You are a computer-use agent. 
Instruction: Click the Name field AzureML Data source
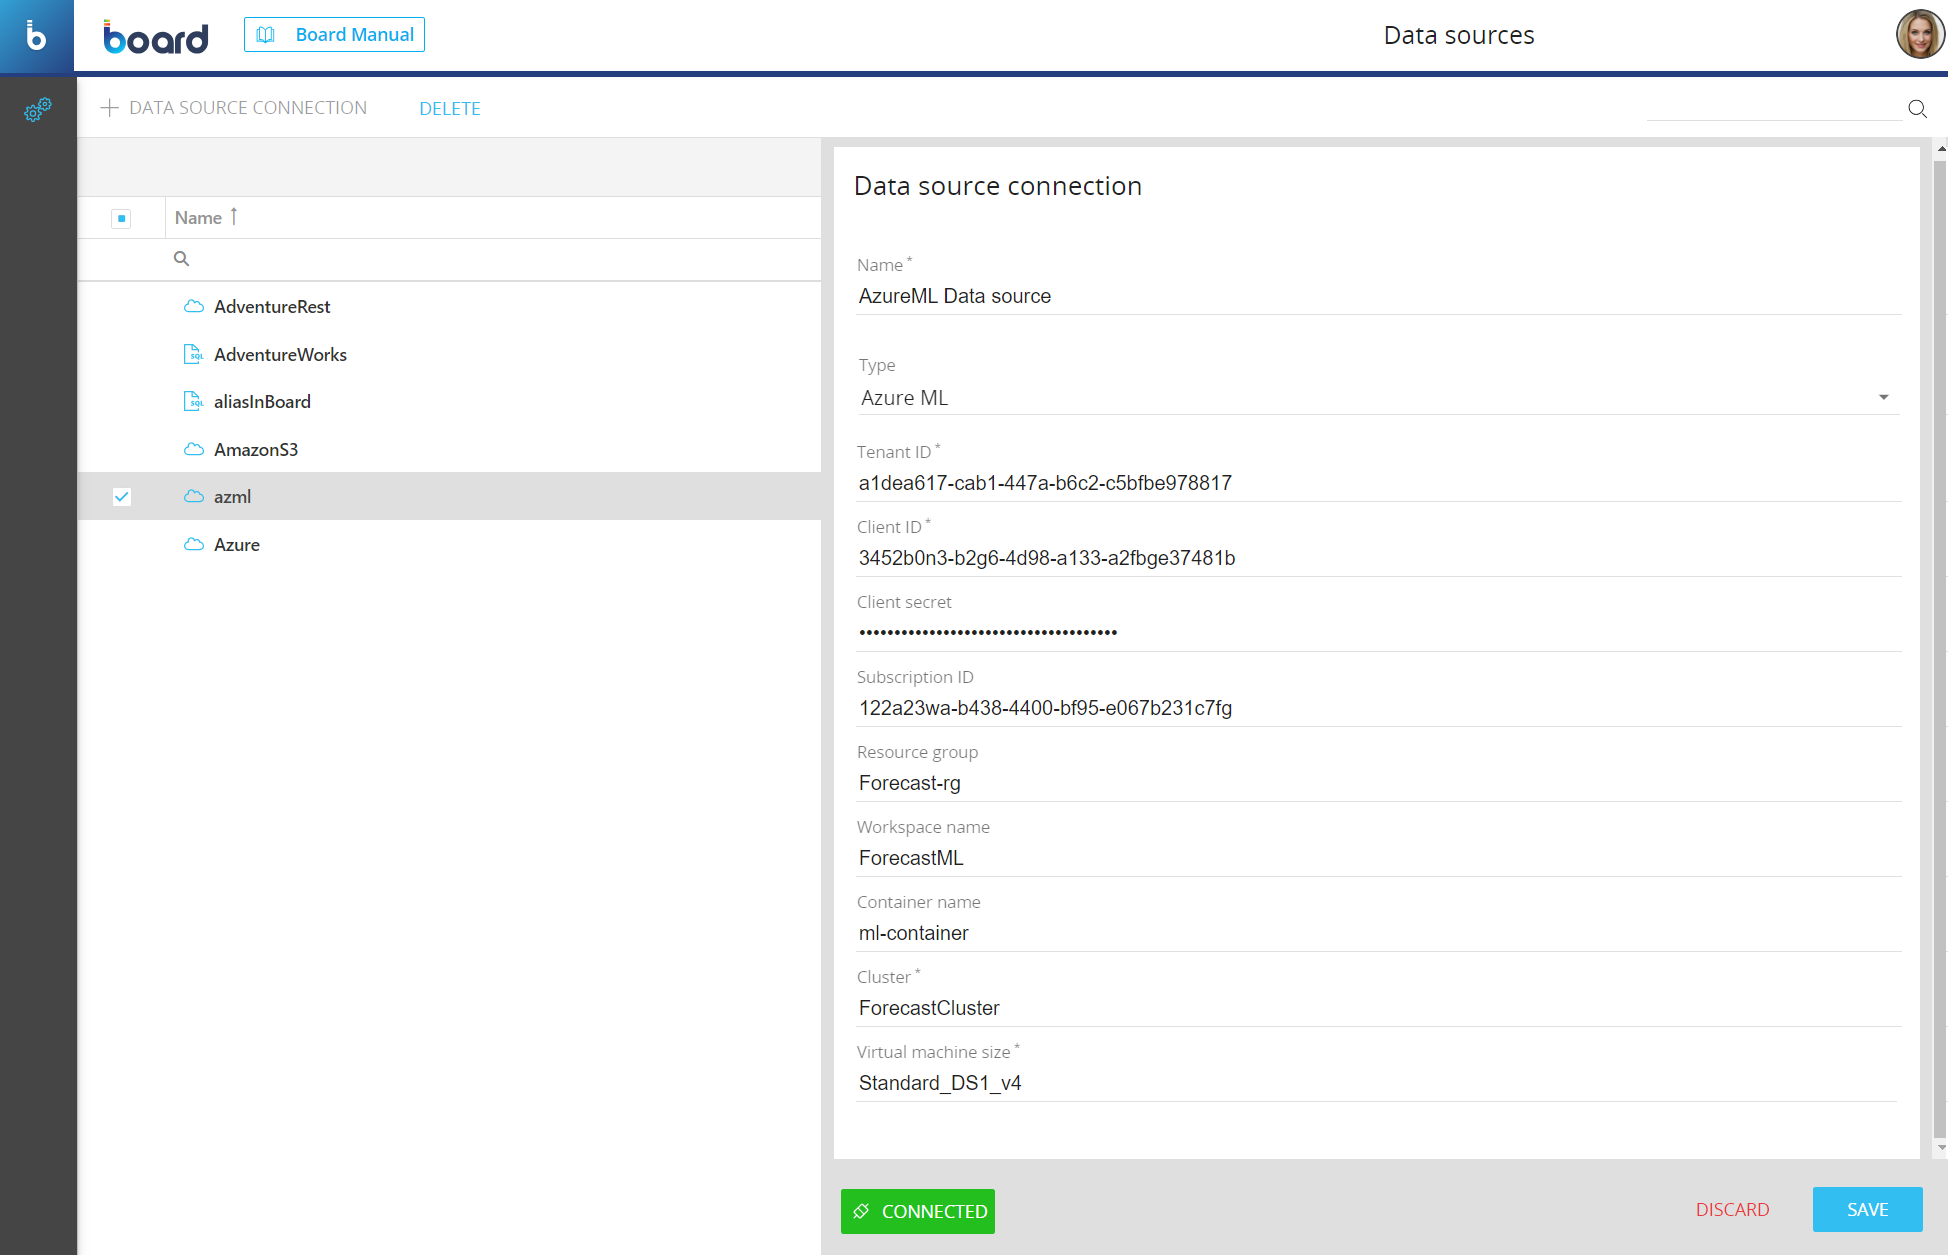[x=1378, y=296]
